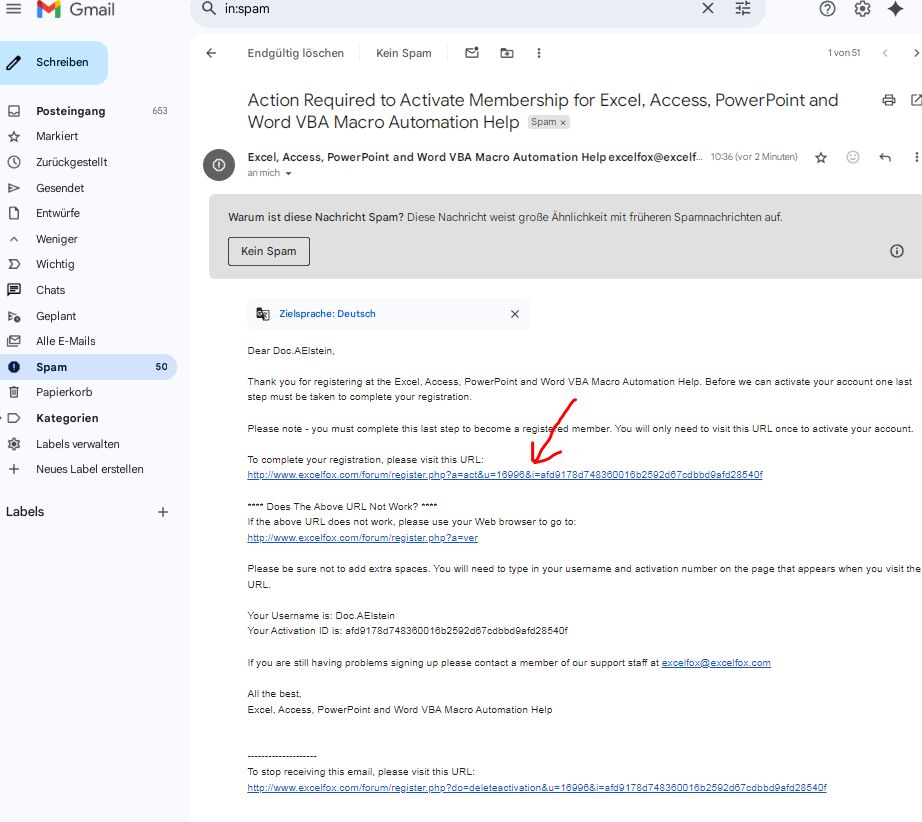Open the Papierkorb folder
This screenshot has height=822, width=922.
pyautogui.click(x=64, y=392)
